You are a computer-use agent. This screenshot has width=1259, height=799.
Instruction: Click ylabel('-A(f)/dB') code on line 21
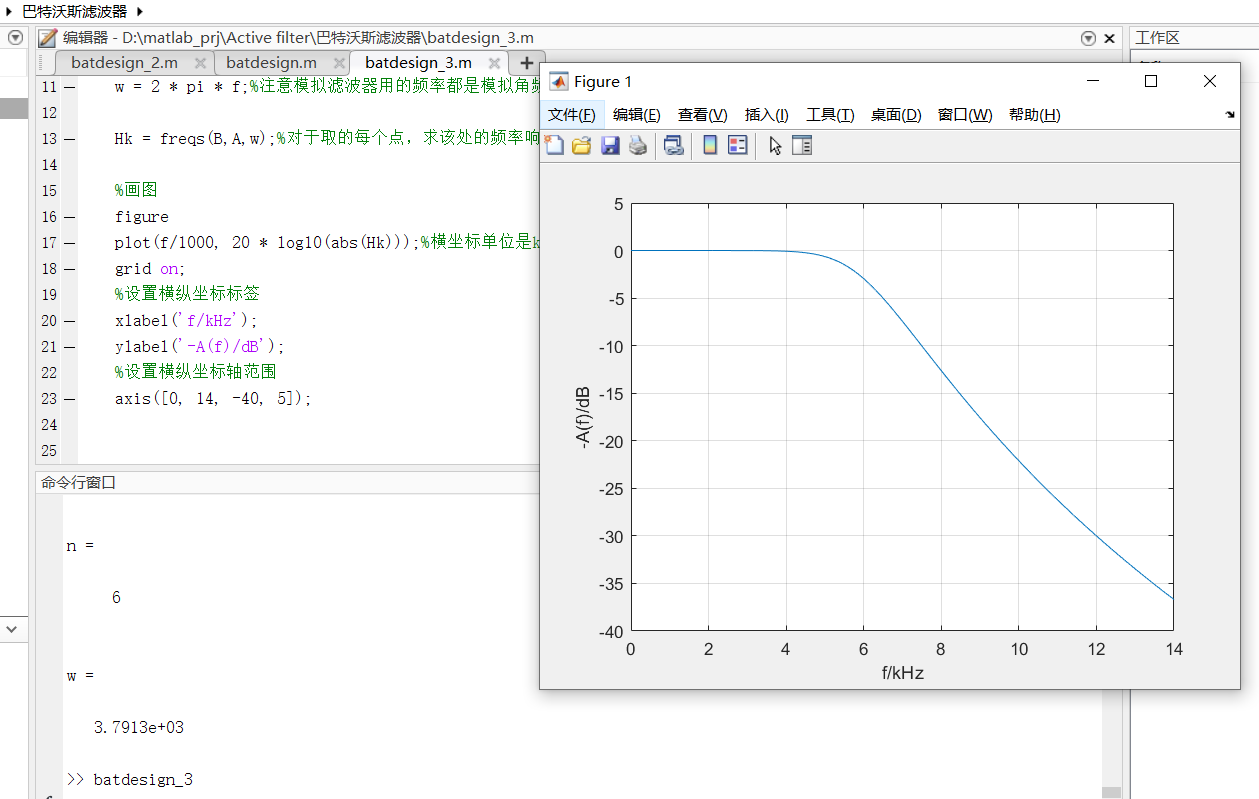(200, 347)
